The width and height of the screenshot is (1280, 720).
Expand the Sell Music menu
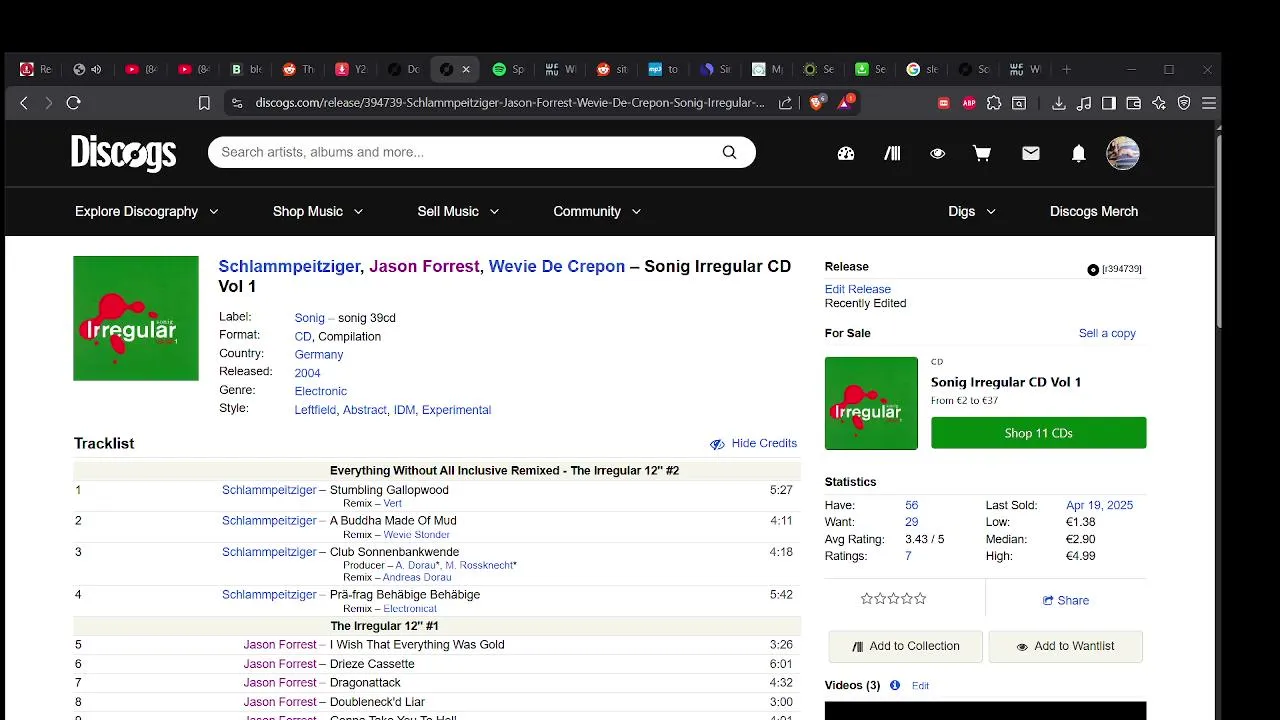click(x=458, y=211)
